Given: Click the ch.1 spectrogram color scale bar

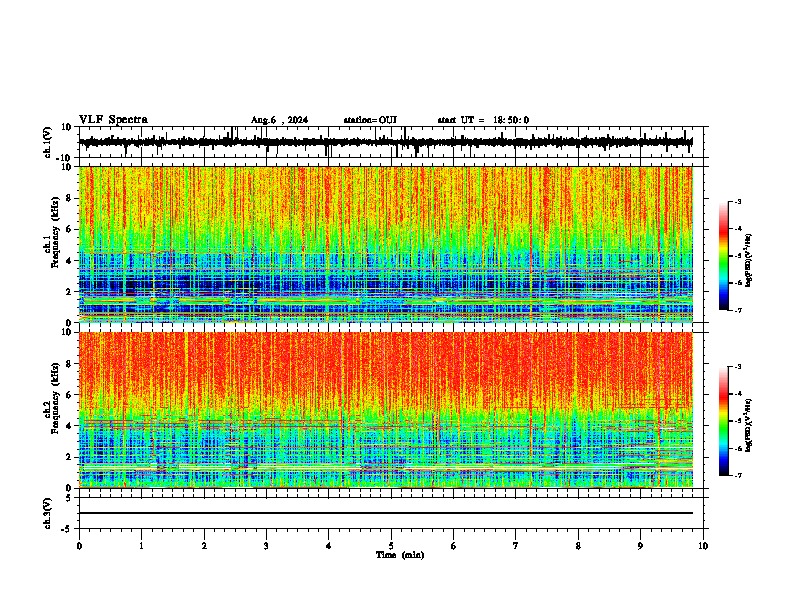Looking at the screenshot, I should pos(724,256).
